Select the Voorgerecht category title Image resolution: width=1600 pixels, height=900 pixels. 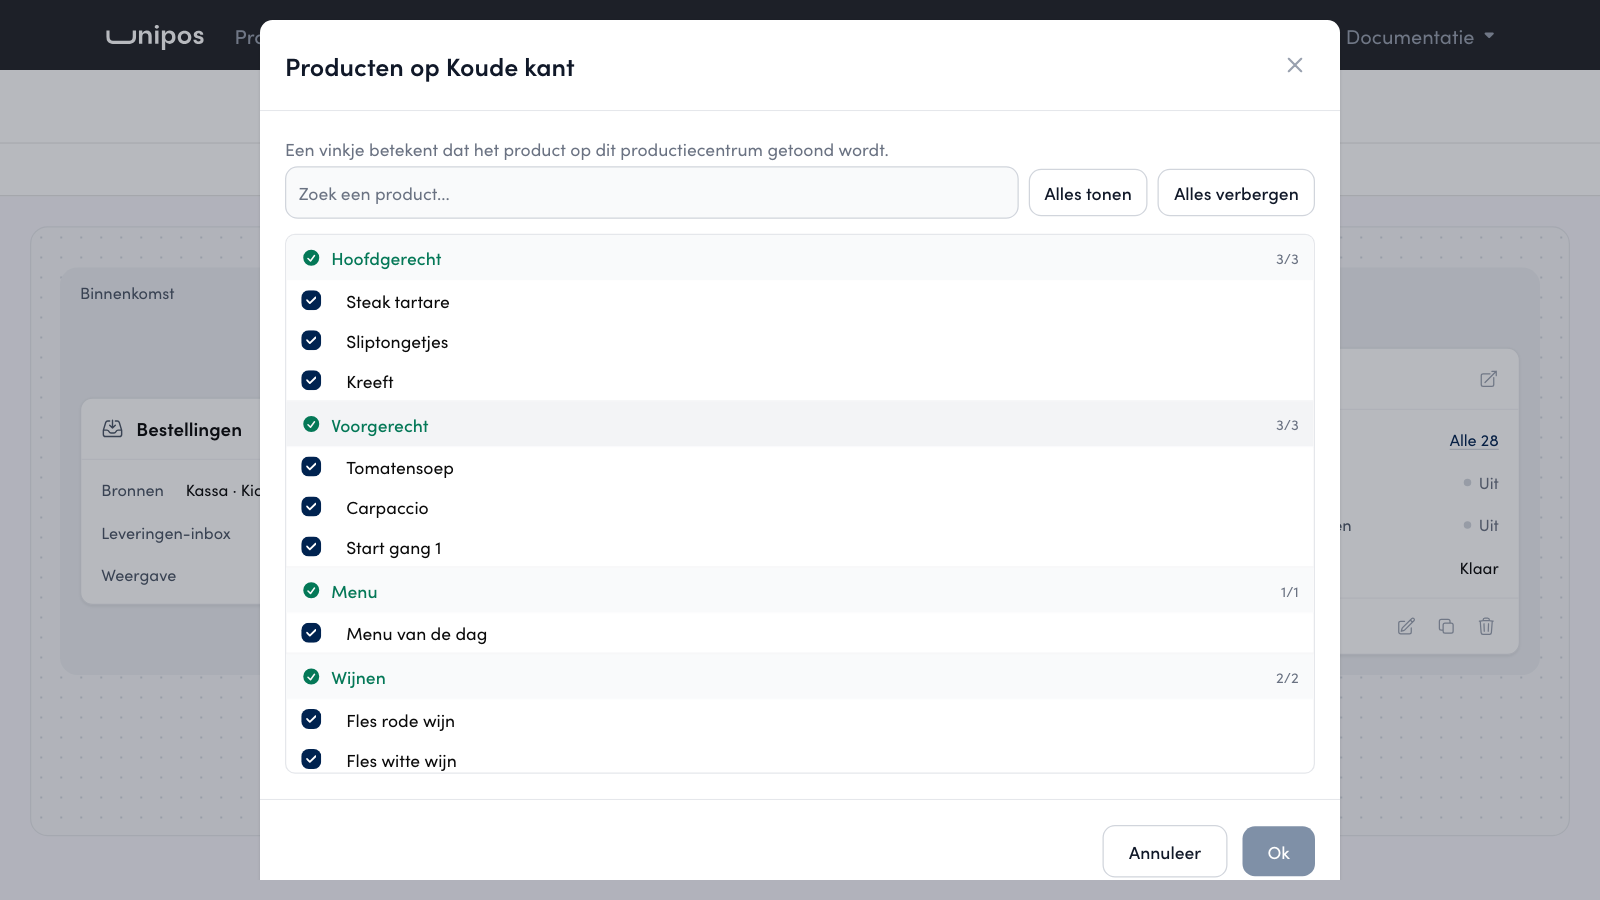click(380, 426)
